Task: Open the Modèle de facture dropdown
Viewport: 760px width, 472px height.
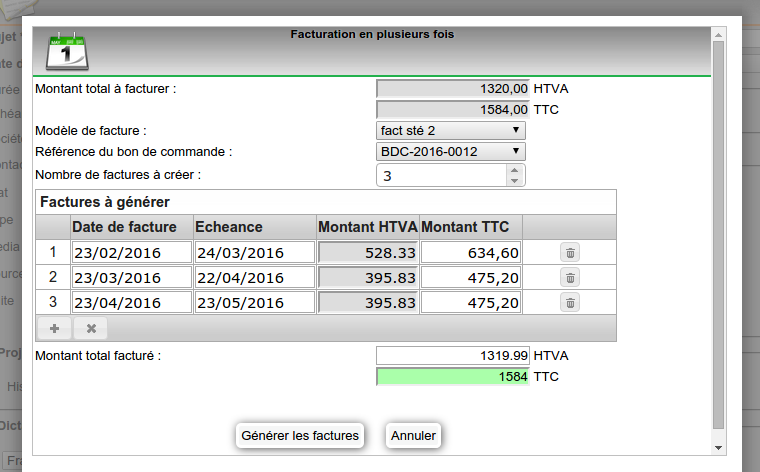Action: click(451, 131)
